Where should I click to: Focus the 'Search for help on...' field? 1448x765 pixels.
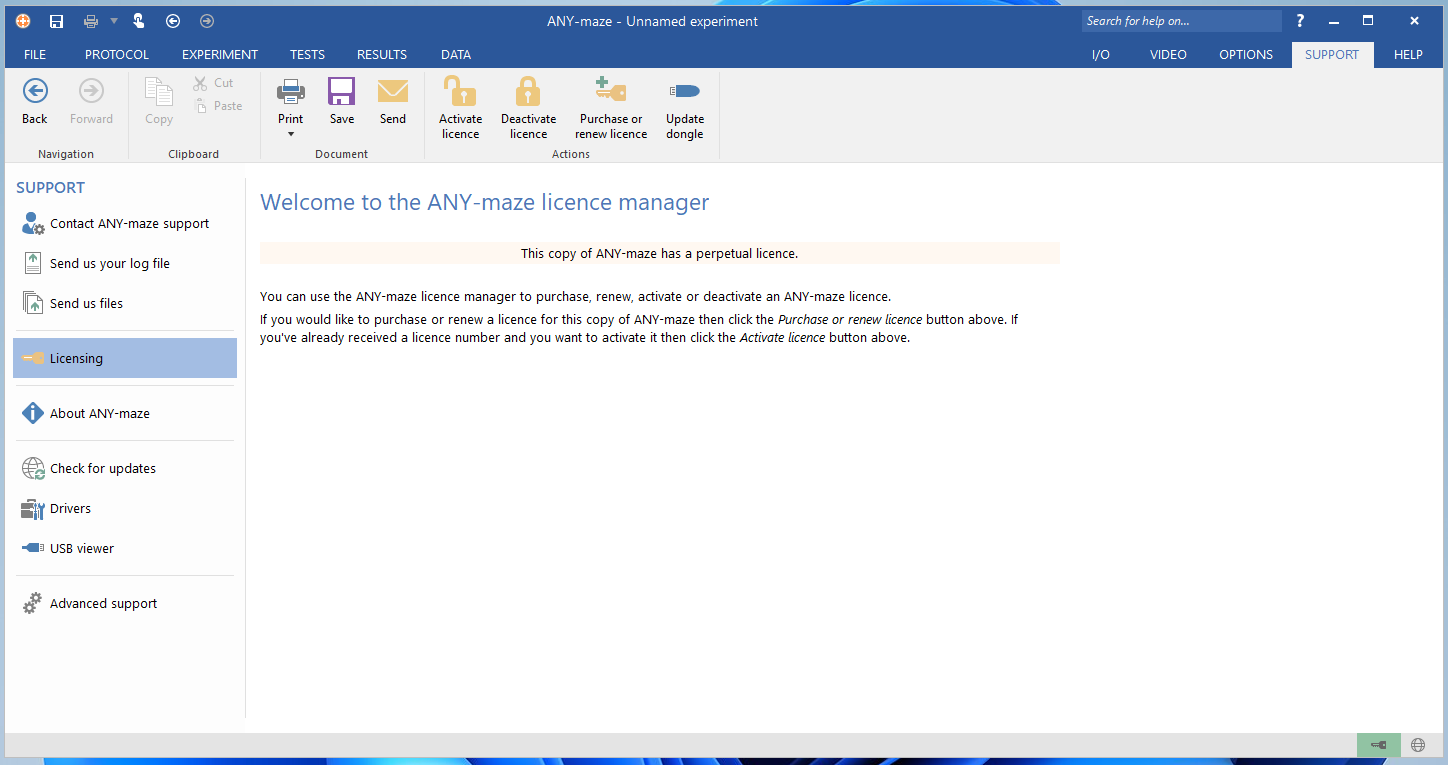pos(1181,21)
